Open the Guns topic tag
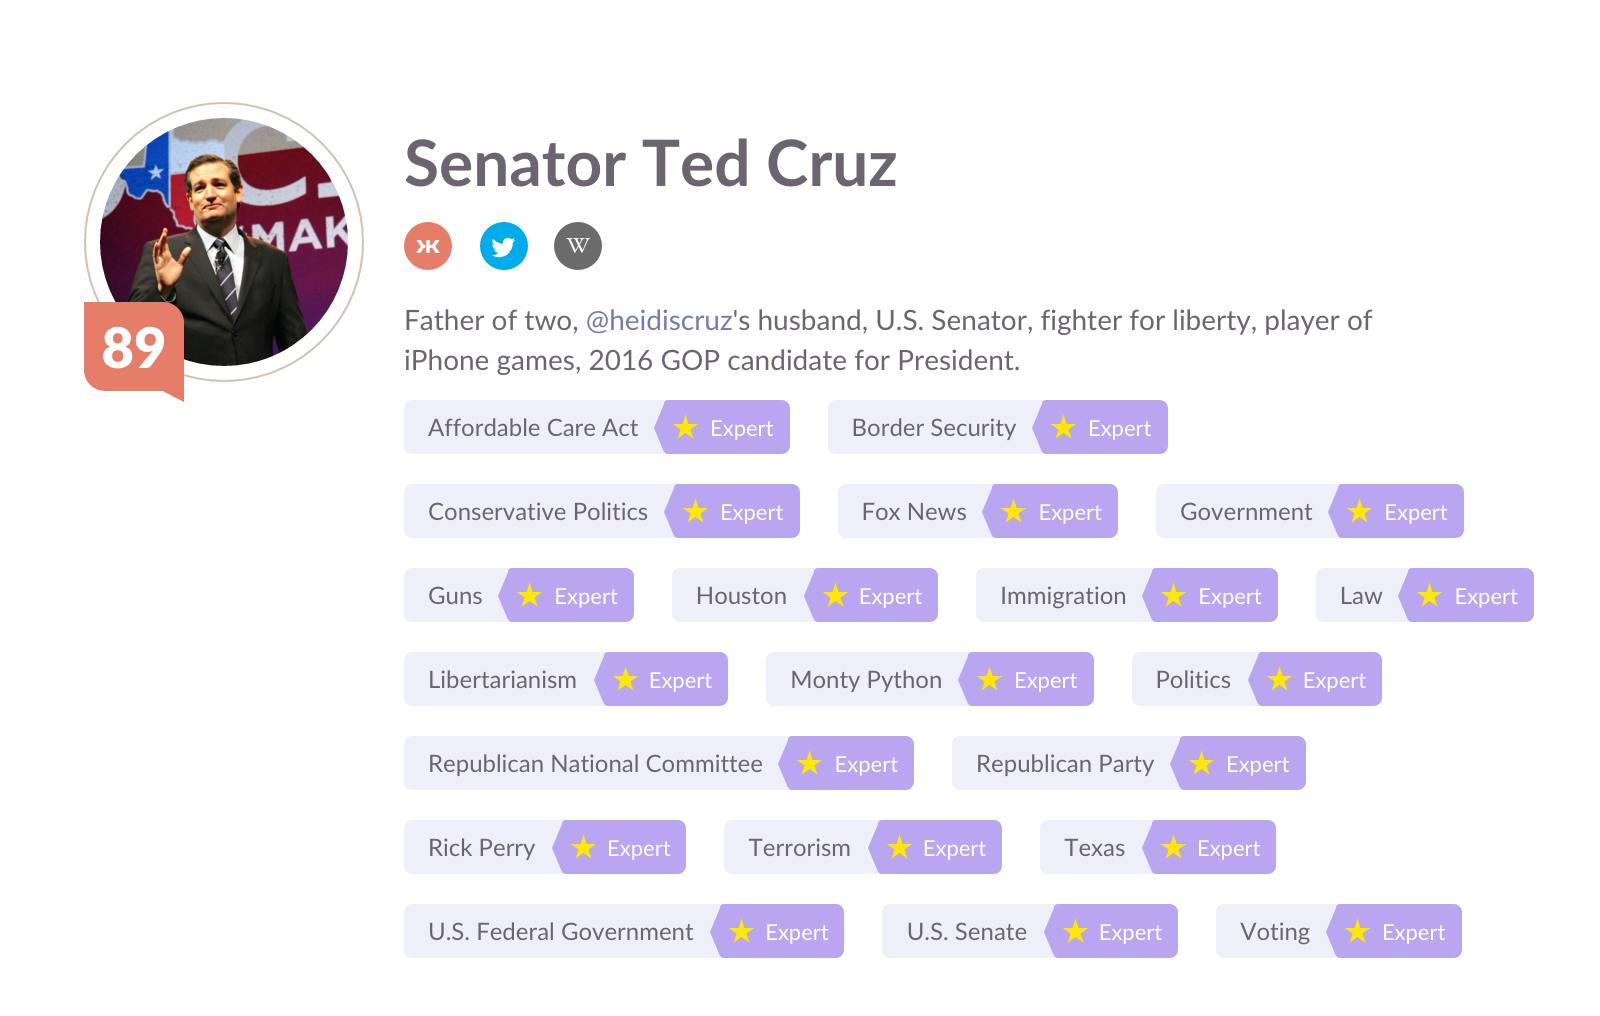1600x1016 pixels. click(455, 596)
